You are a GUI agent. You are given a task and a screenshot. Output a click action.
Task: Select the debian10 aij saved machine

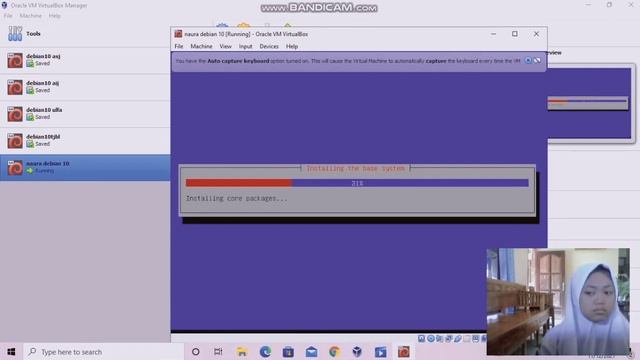pos(85,87)
